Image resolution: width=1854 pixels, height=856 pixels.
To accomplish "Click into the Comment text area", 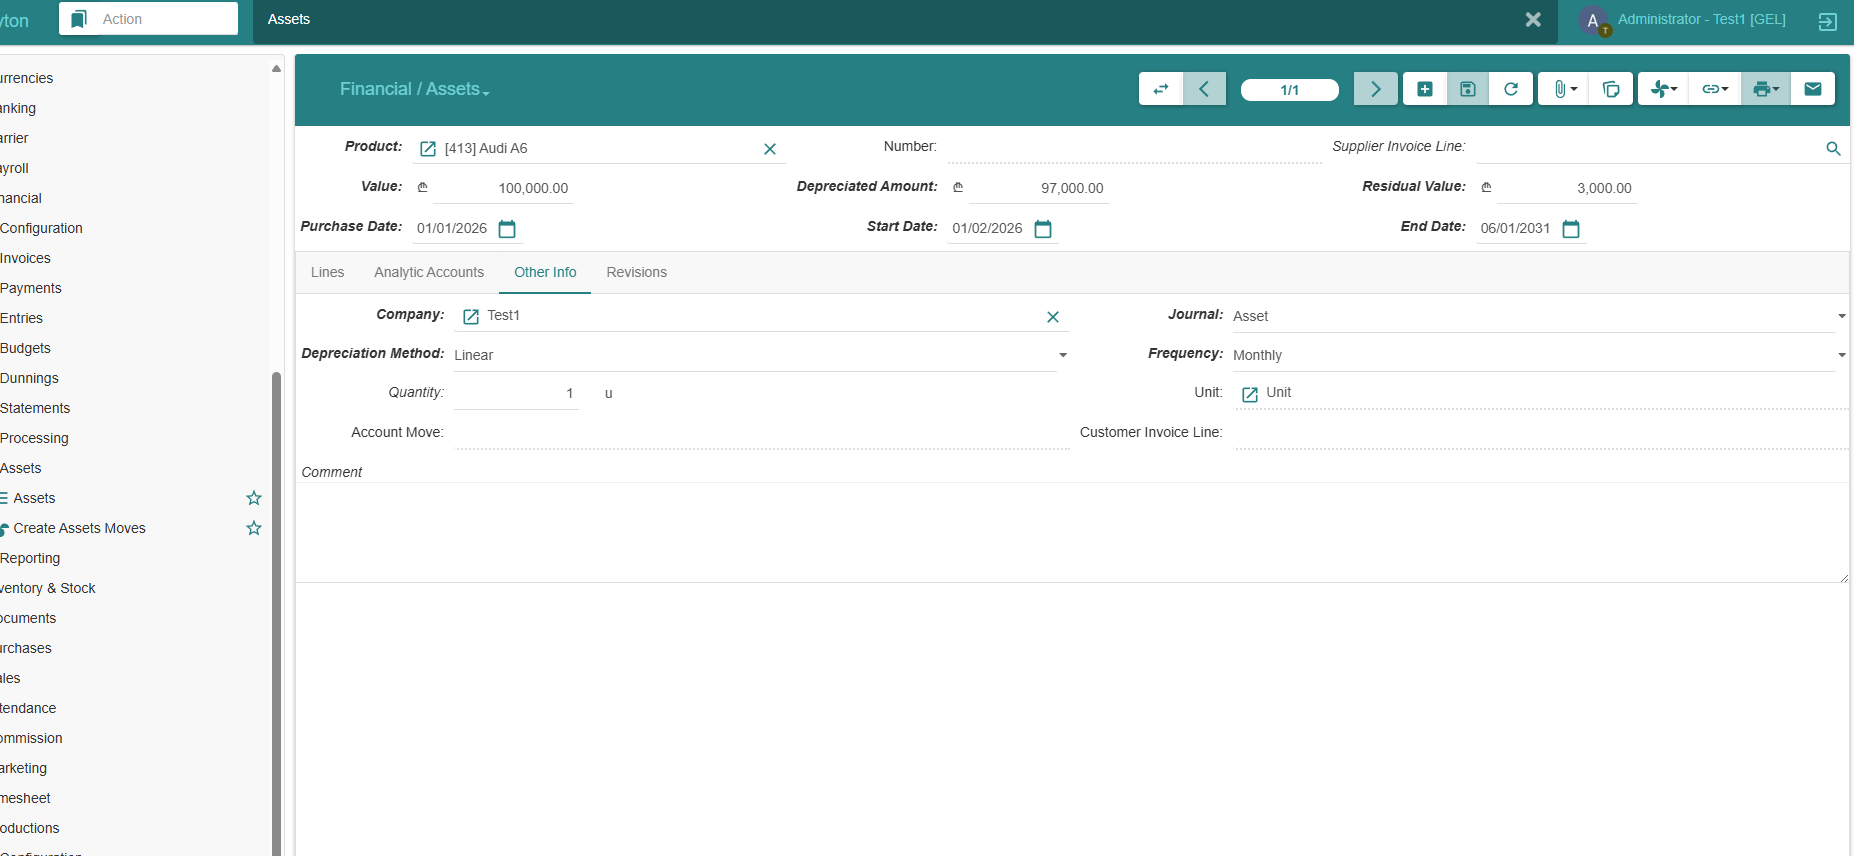I will (1070, 532).
